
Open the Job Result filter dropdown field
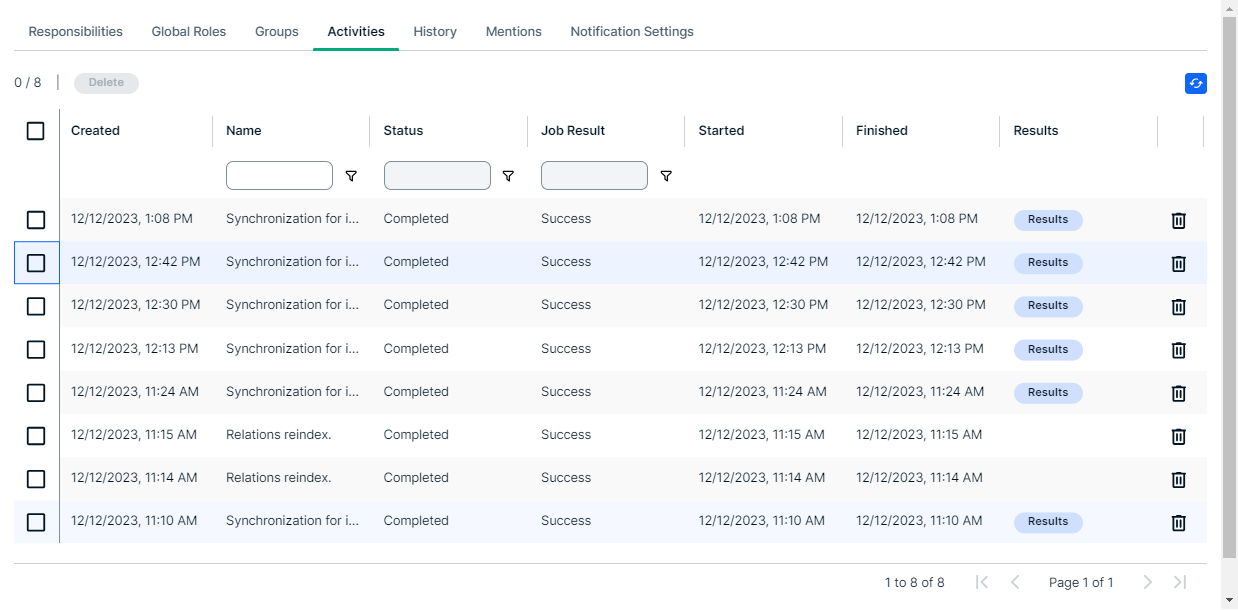(594, 176)
